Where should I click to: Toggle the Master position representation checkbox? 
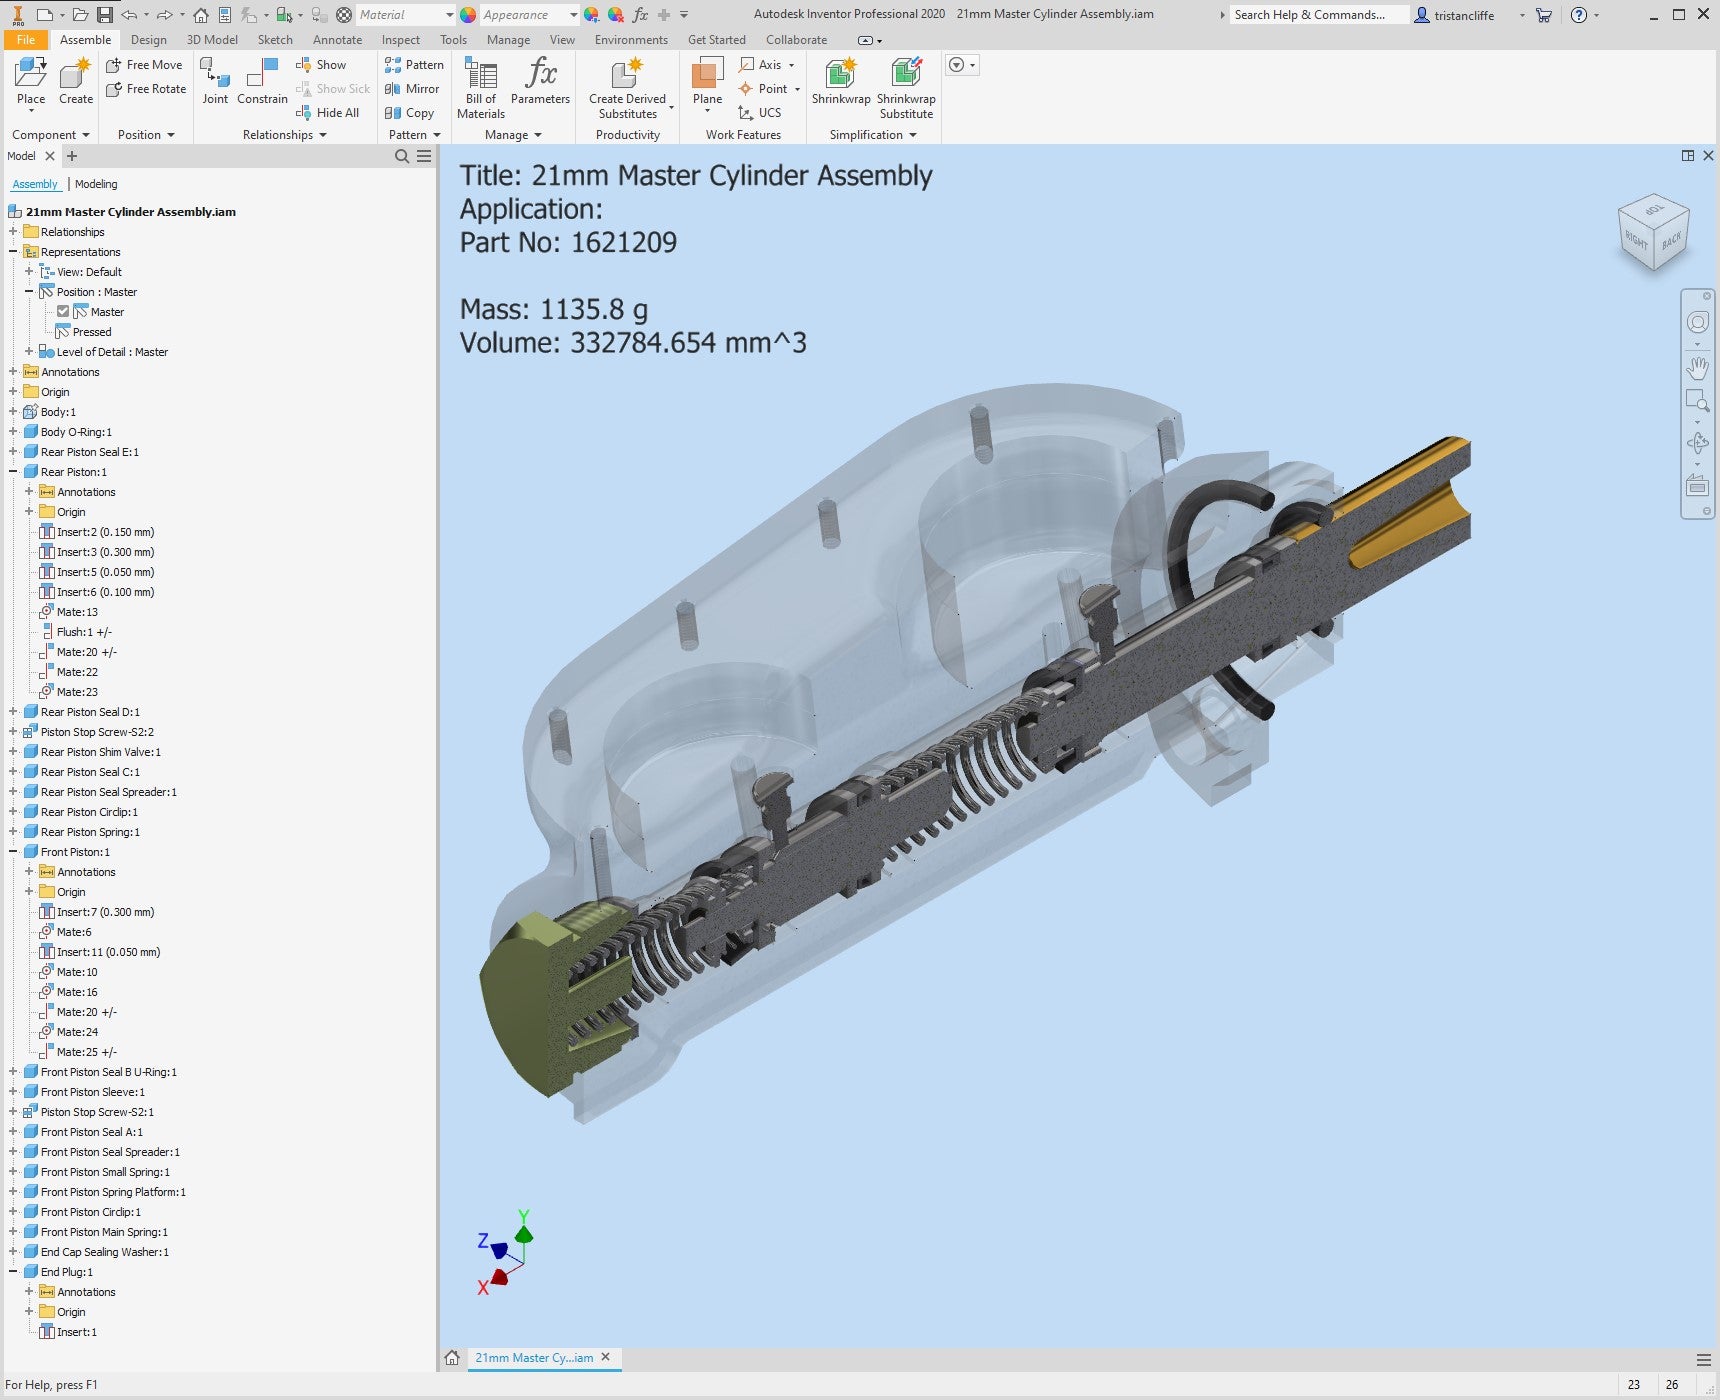[x=63, y=311]
